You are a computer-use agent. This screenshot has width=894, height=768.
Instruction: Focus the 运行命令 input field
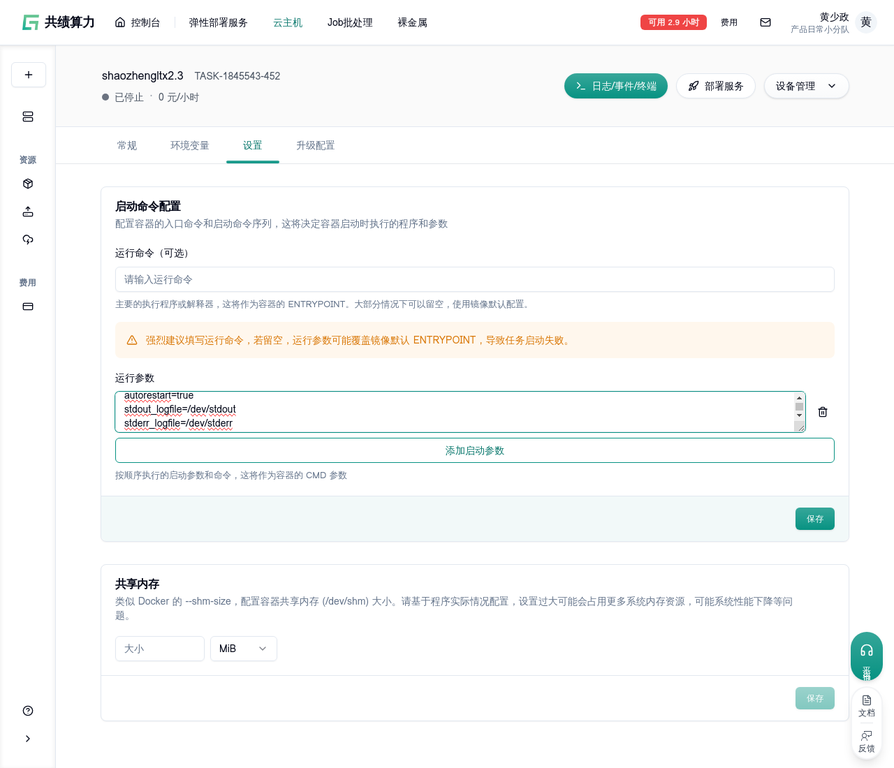click(474, 280)
